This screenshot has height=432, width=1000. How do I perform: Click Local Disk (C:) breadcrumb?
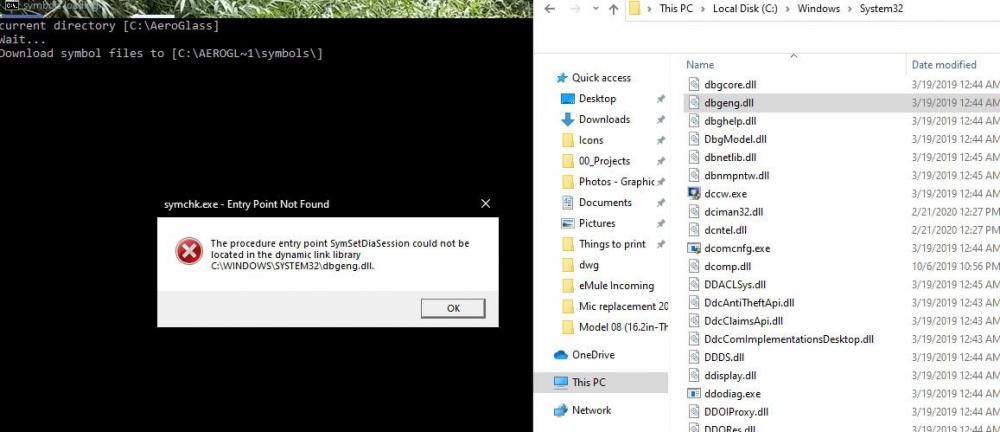tap(744, 9)
